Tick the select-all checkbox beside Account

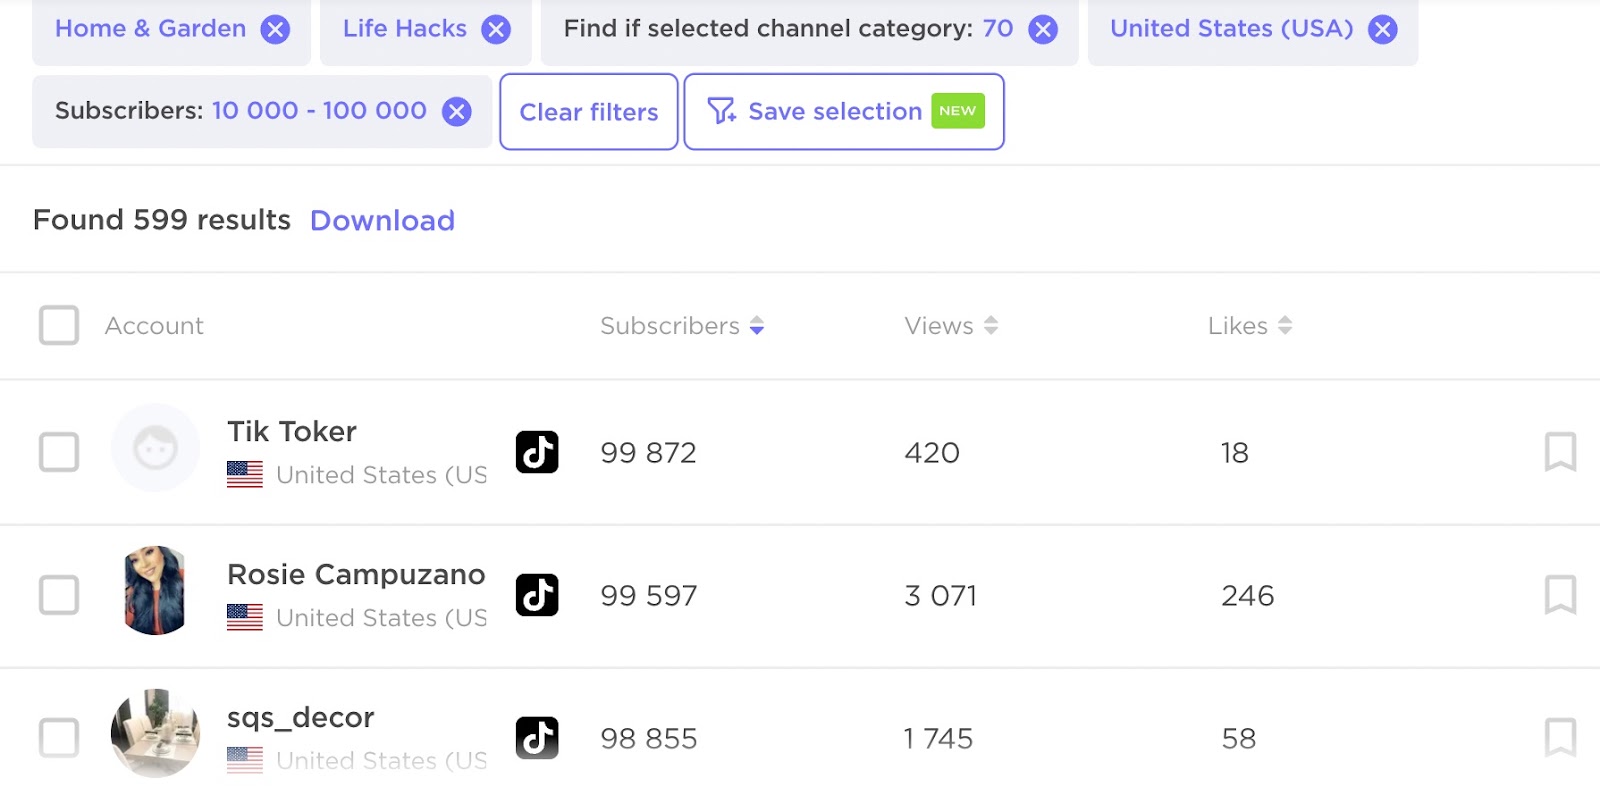click(59, 325)
